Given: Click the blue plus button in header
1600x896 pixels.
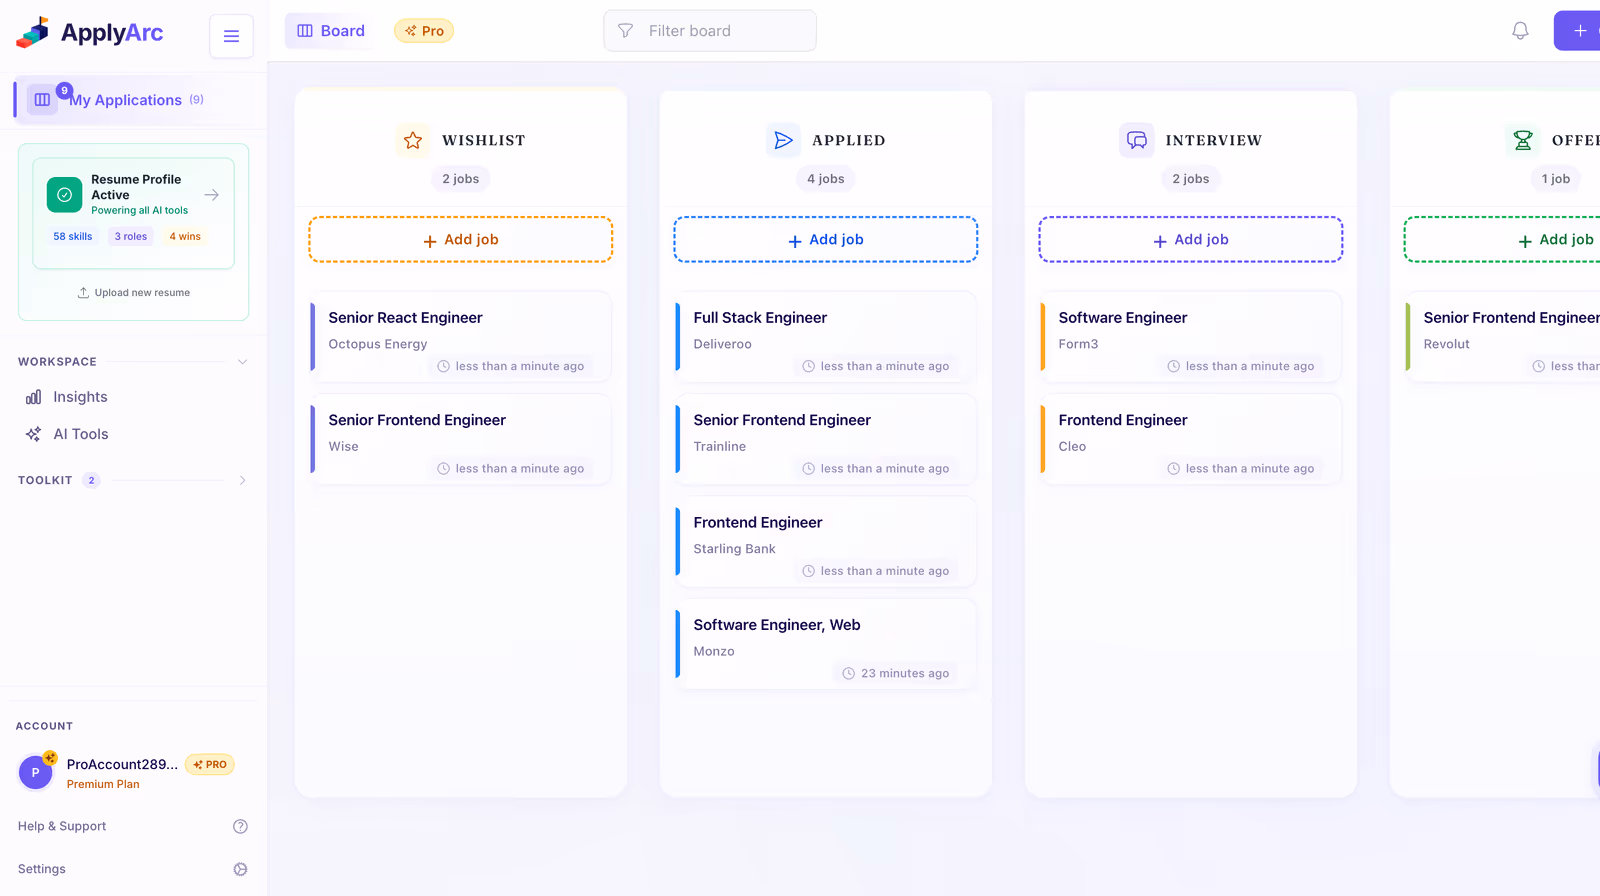Looking at the screenshot, I should coord(1577,31).
